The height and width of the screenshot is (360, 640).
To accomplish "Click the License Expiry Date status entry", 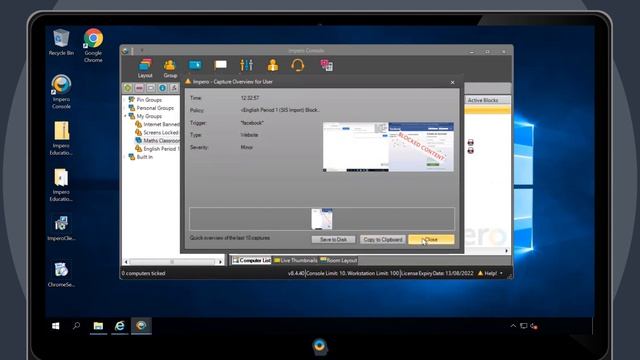I will pyautogui.click(x=437, y=273).
